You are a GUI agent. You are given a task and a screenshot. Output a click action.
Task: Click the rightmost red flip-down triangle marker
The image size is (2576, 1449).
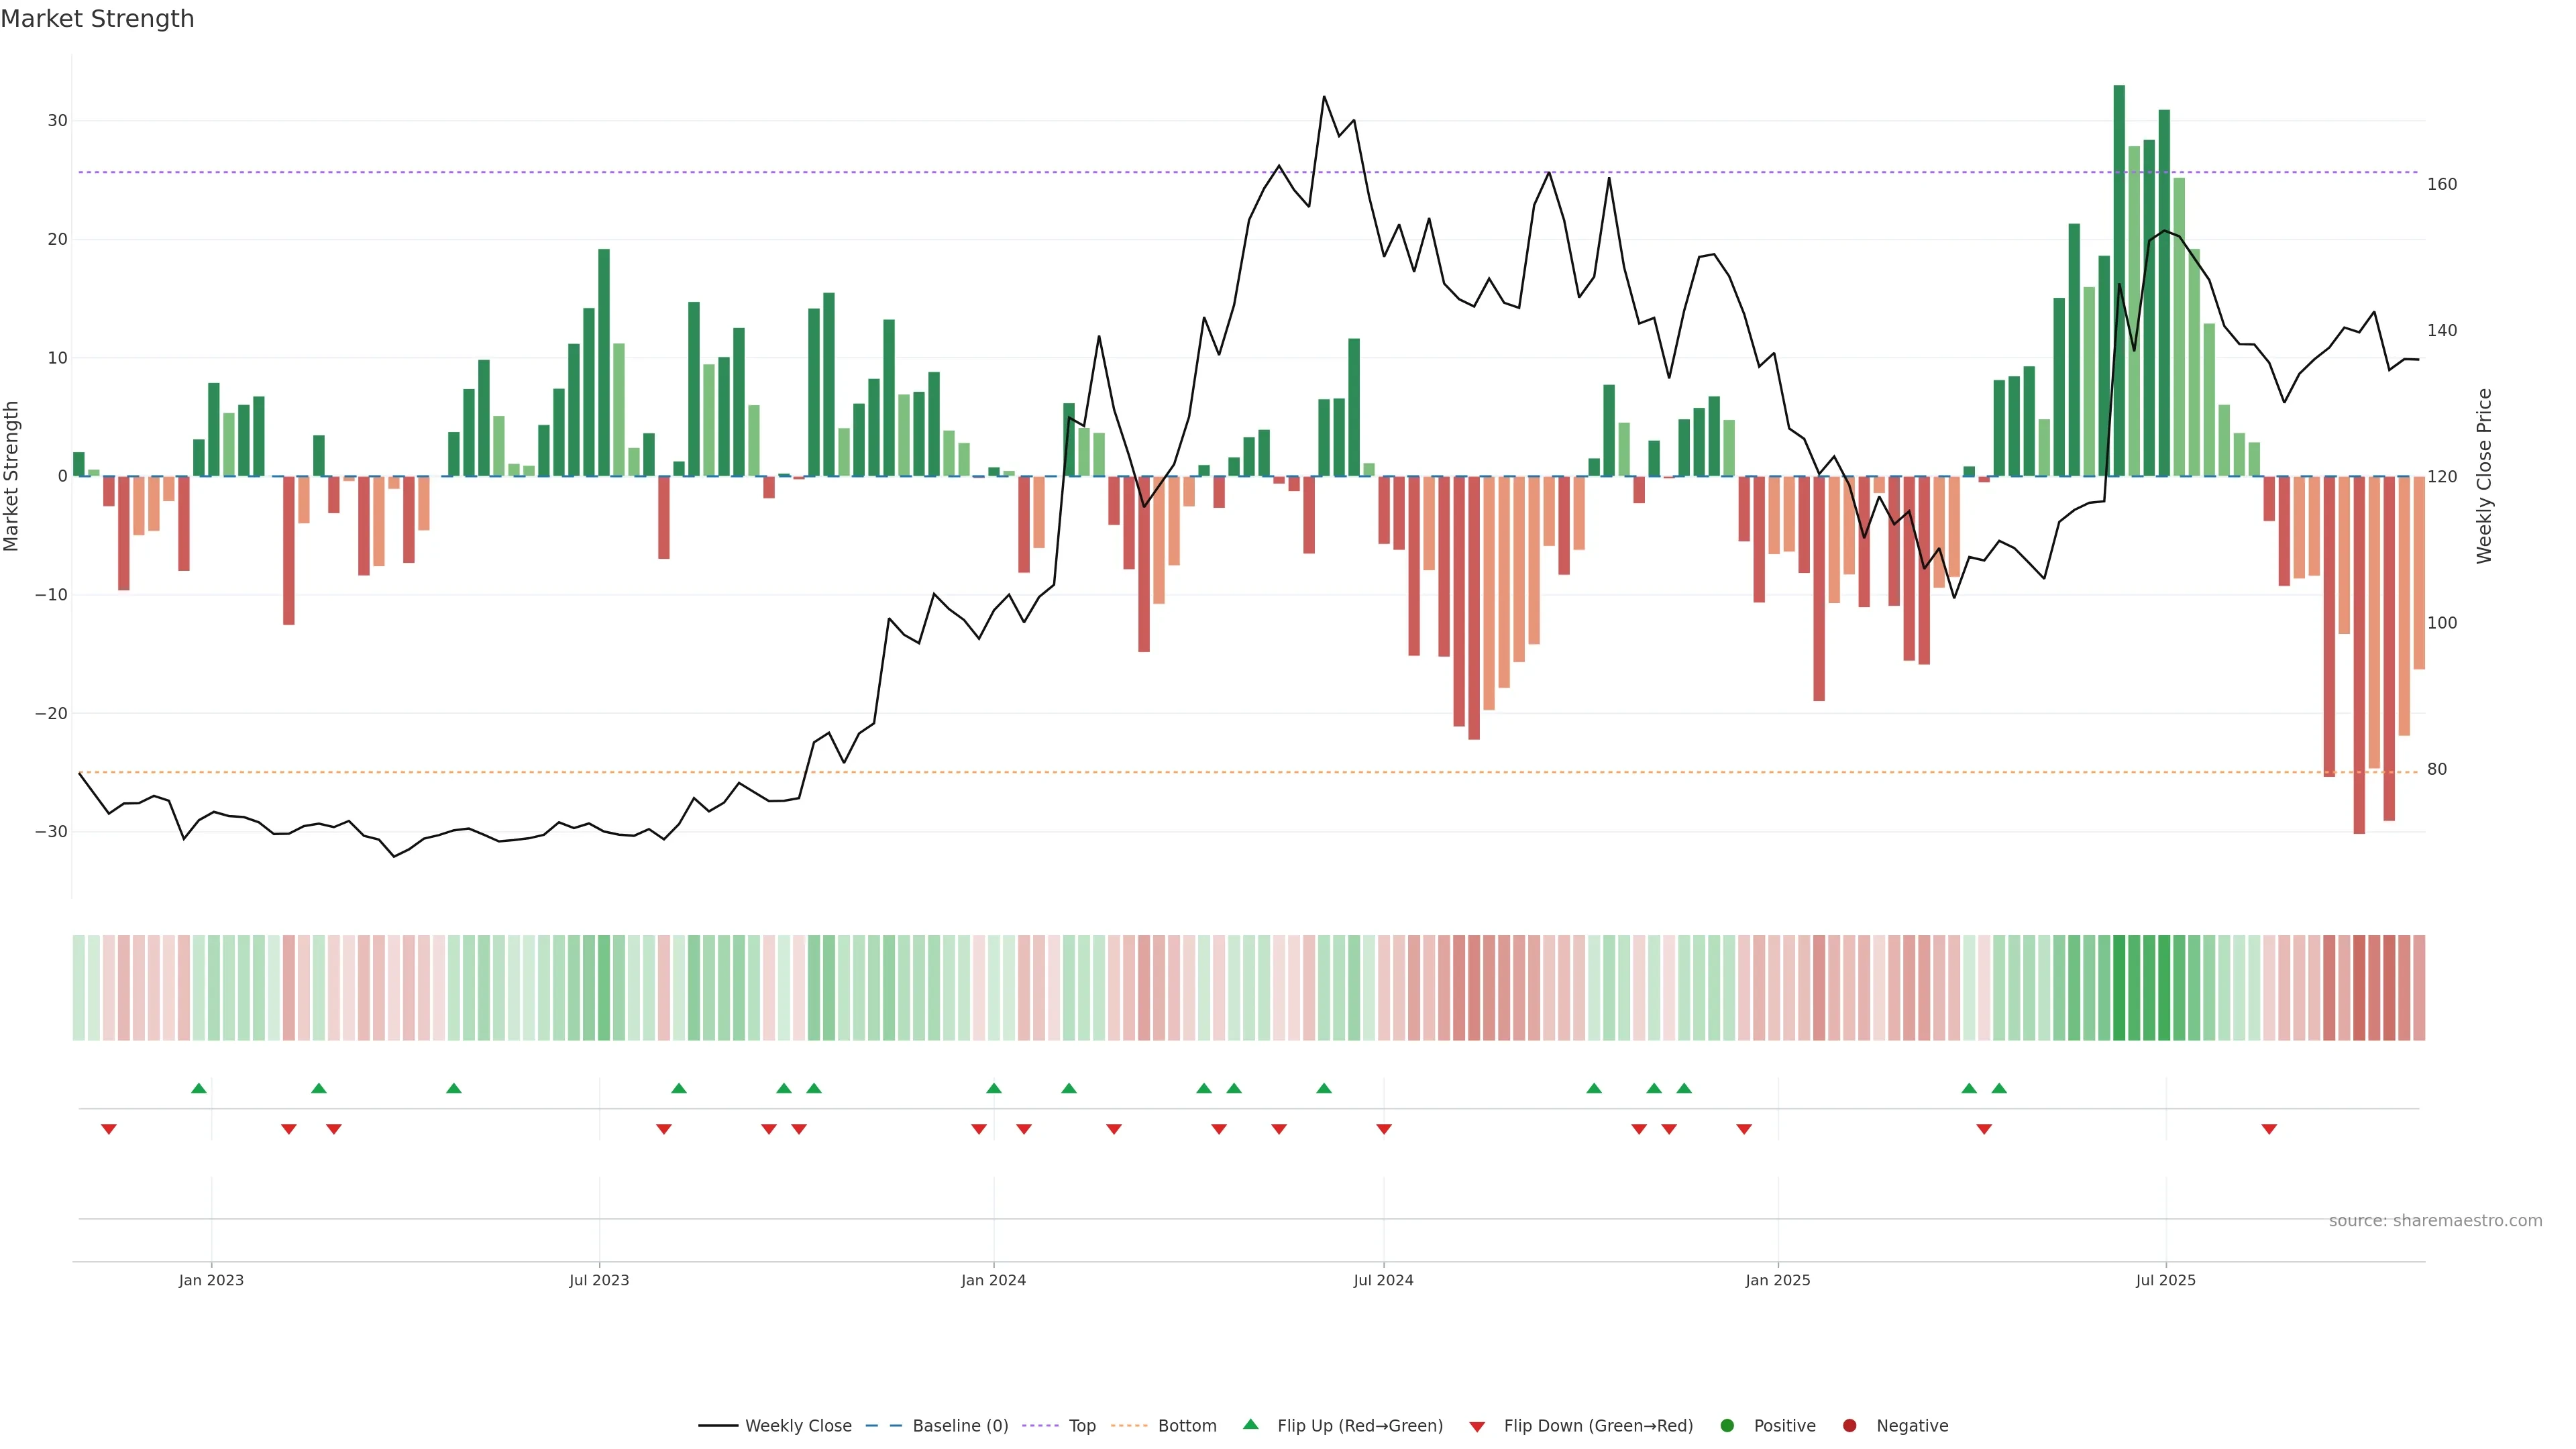tap(2269, 1129)
